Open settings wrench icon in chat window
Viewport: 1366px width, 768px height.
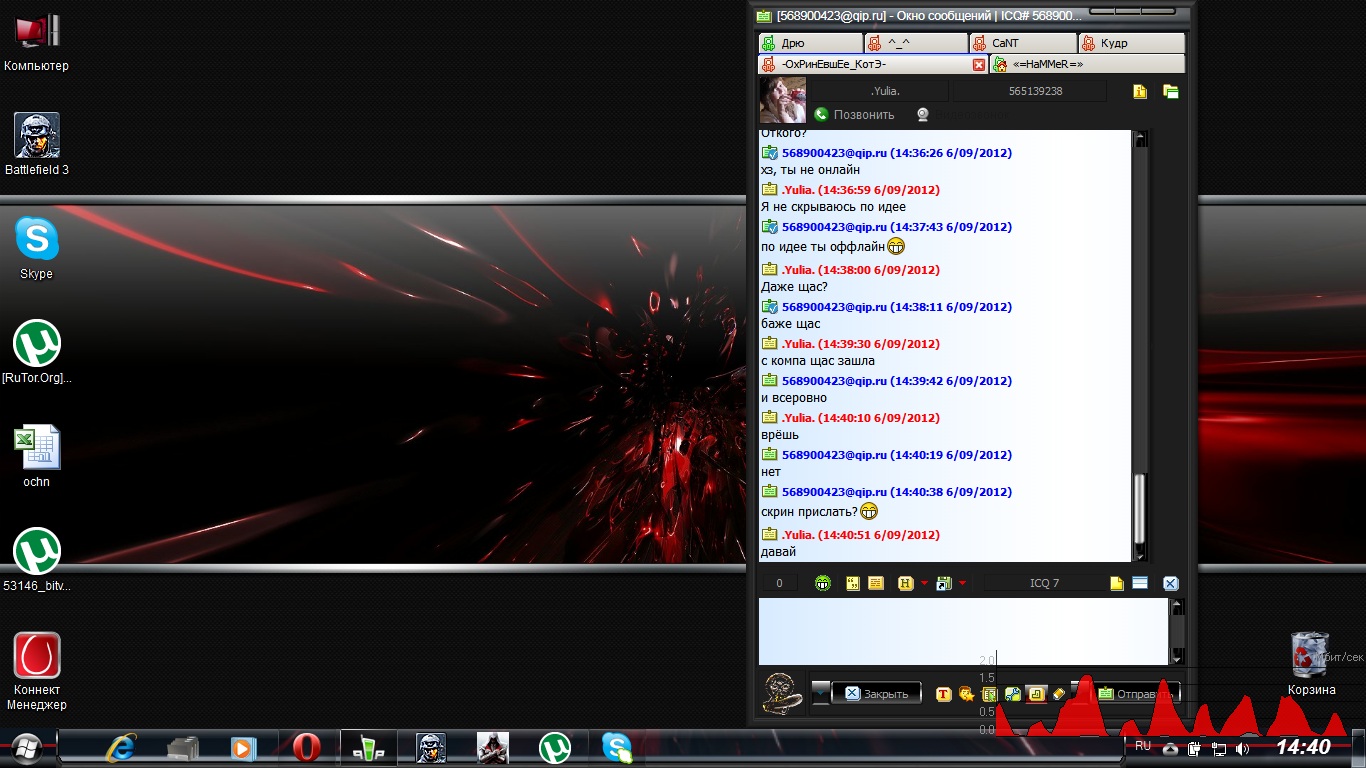coord(1013,694)
